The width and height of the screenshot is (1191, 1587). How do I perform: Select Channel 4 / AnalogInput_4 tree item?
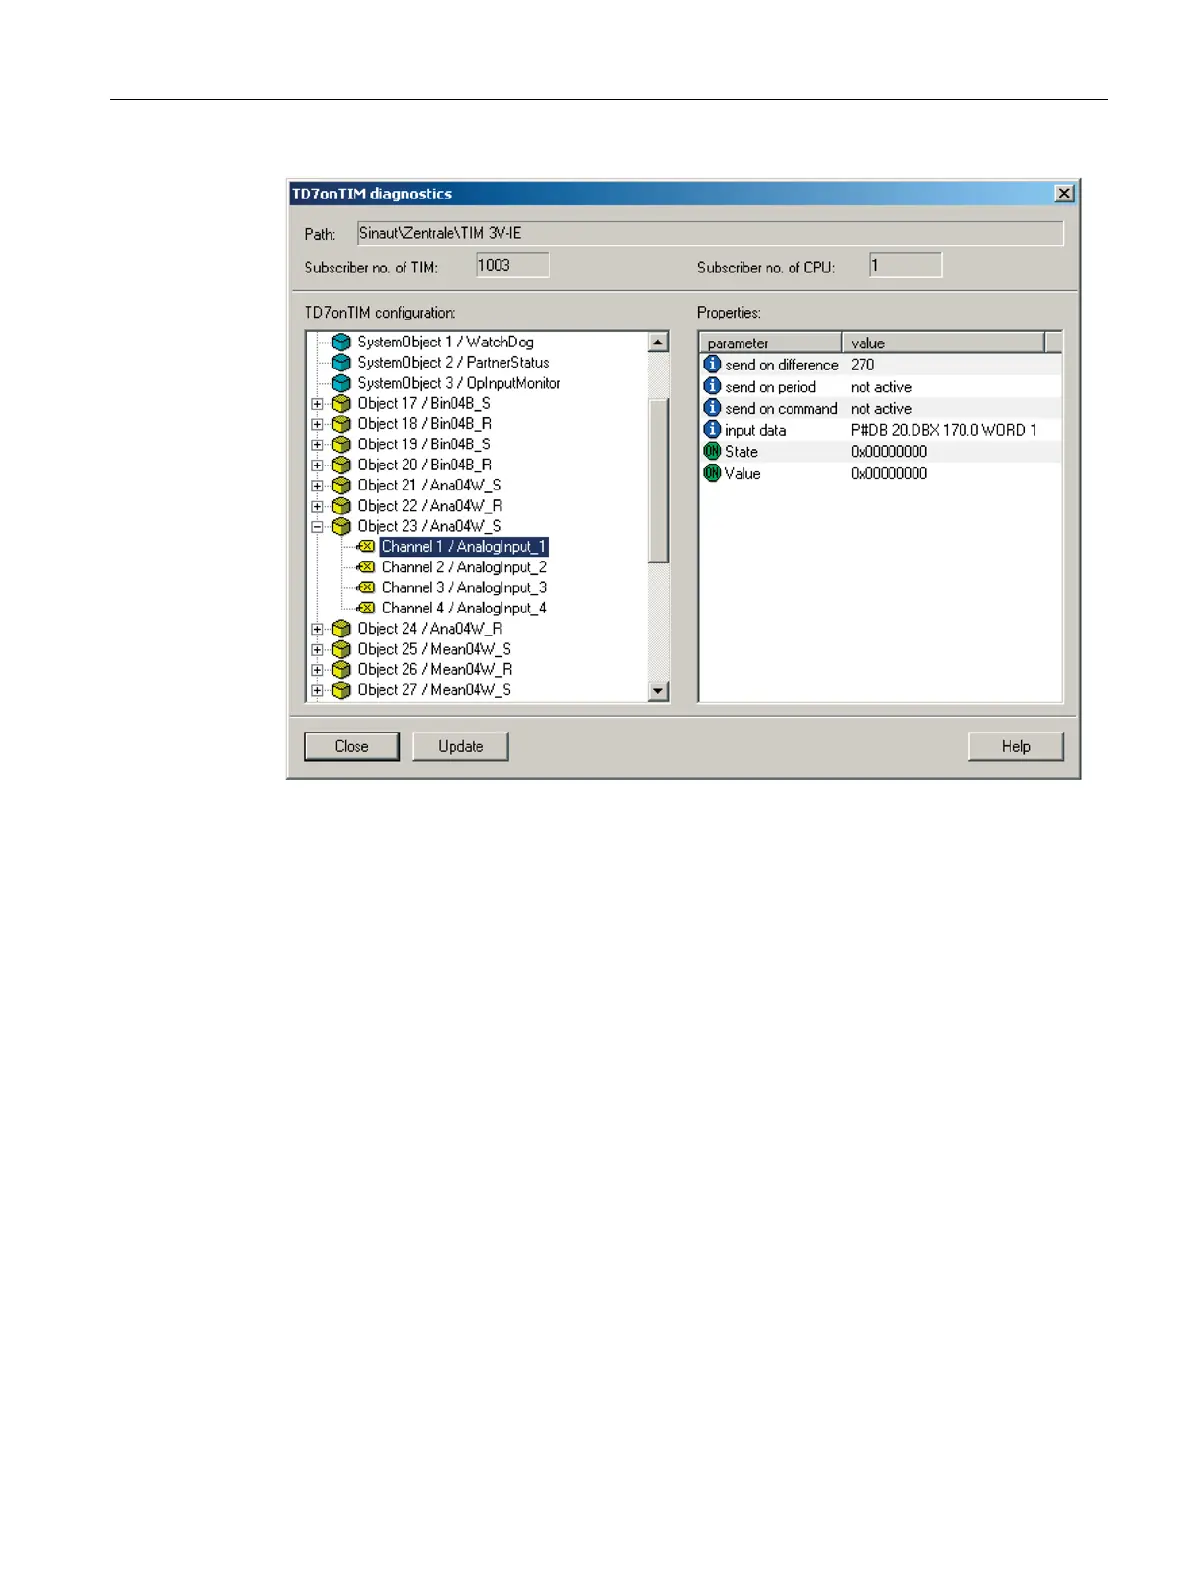(464, 608)
